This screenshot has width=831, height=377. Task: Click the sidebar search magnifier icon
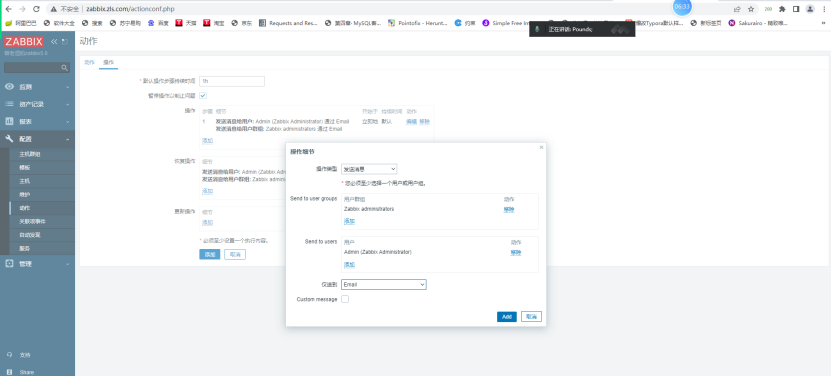65,68
